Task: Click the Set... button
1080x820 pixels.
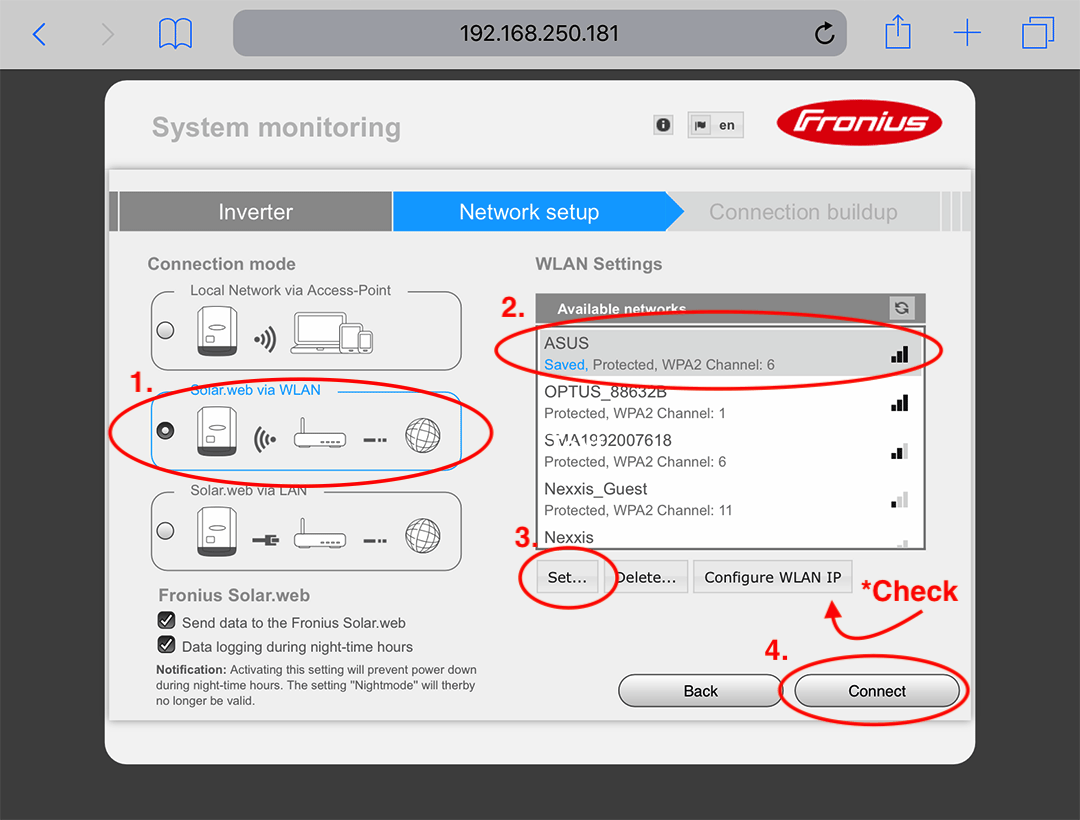Action: [567, 577]
